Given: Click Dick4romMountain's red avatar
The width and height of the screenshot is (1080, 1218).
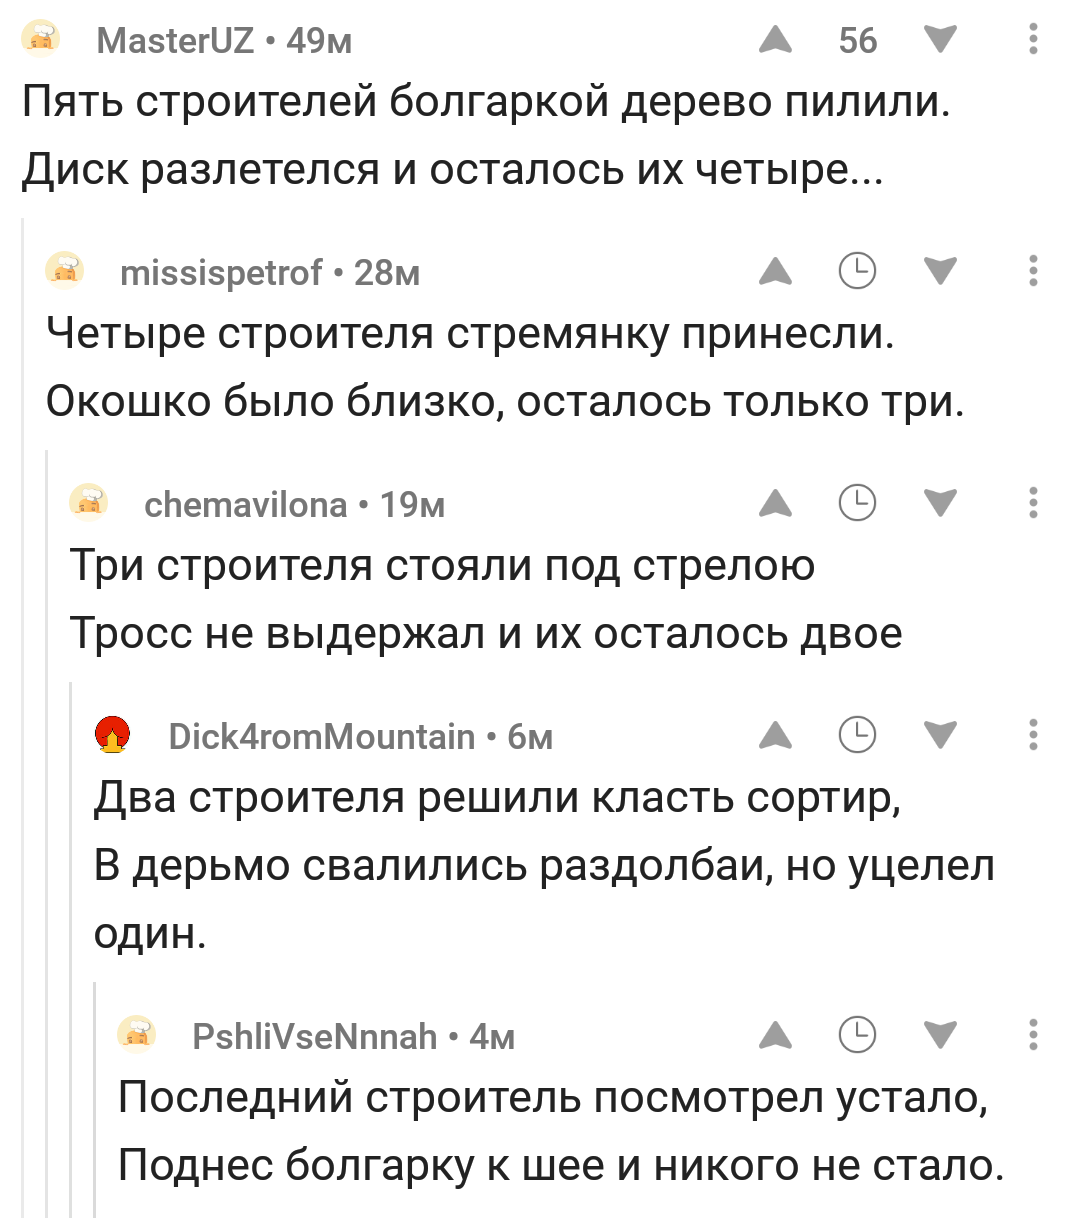Looking at the screenshot, I should point(113,735).
